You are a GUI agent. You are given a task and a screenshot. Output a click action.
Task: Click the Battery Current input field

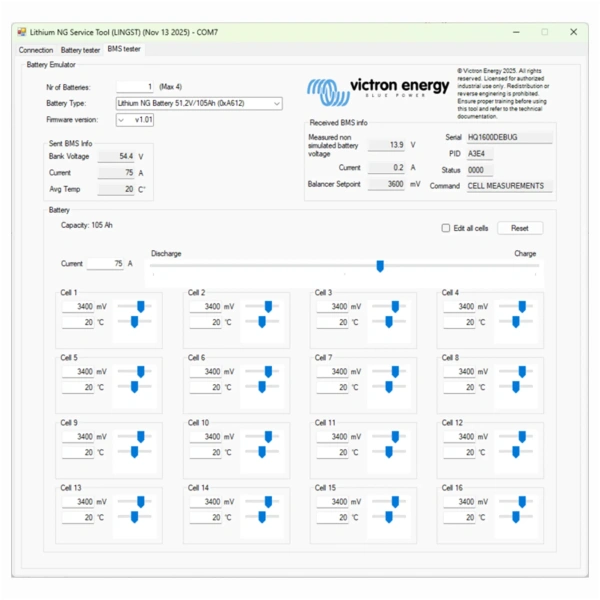[104, 264]
